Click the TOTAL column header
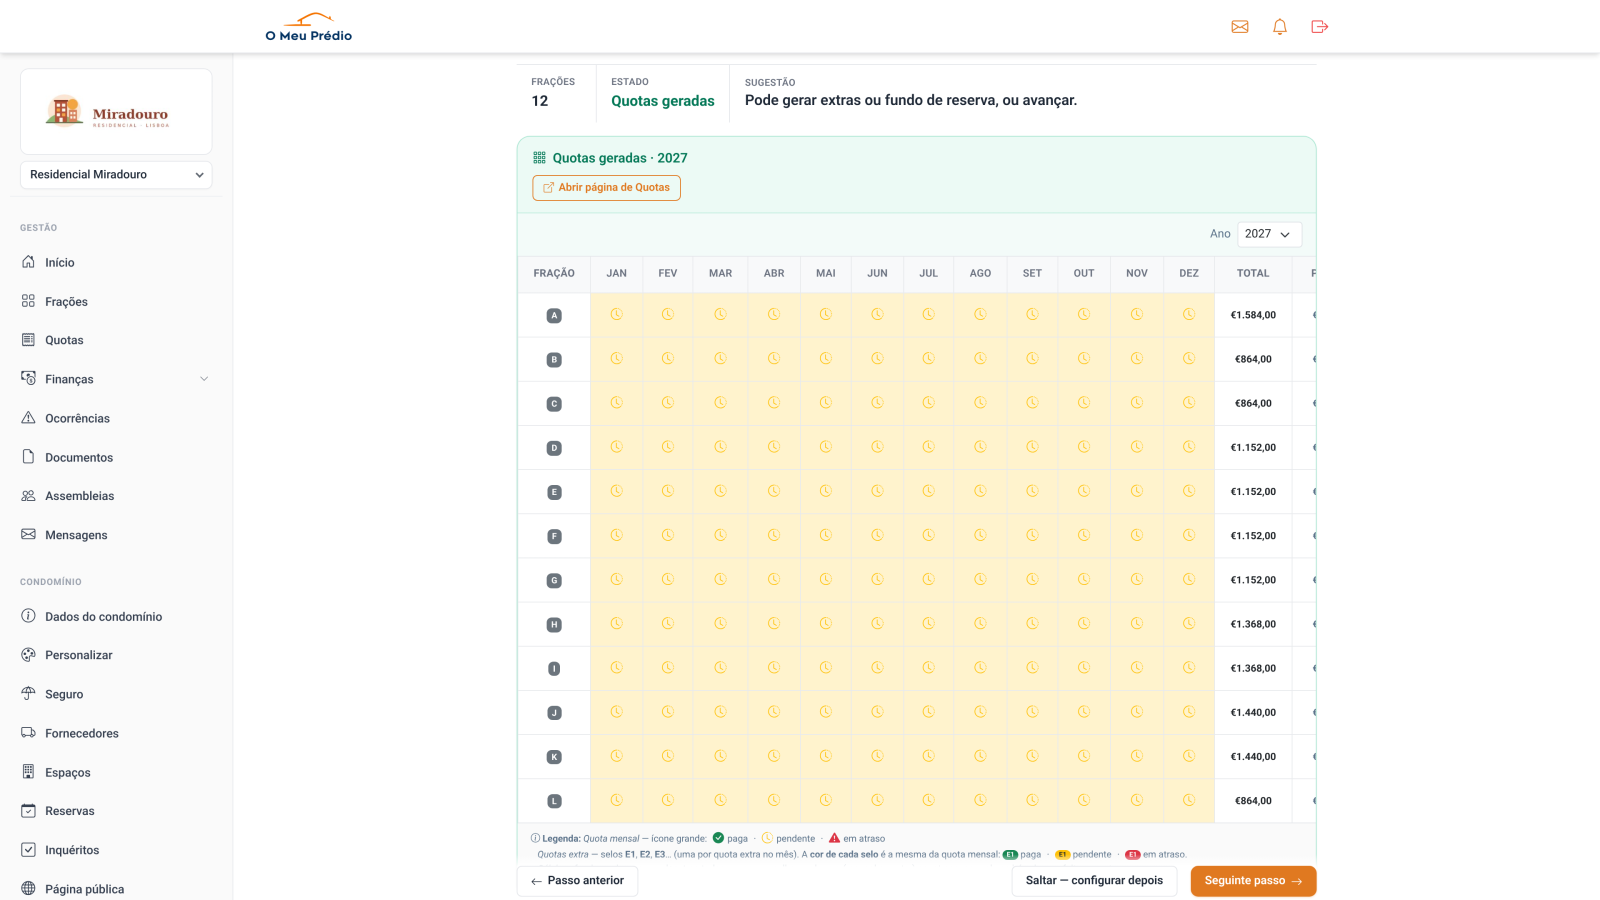 click(x=1253, y=273)
